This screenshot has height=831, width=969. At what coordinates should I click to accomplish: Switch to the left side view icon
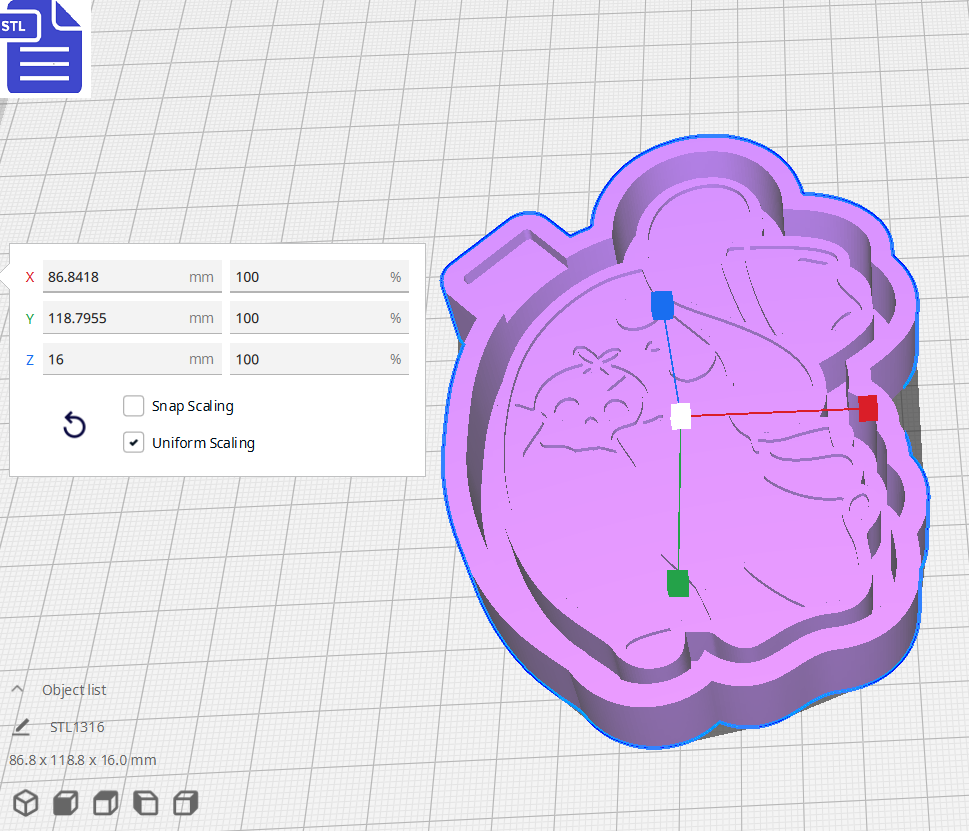[145, 803]
